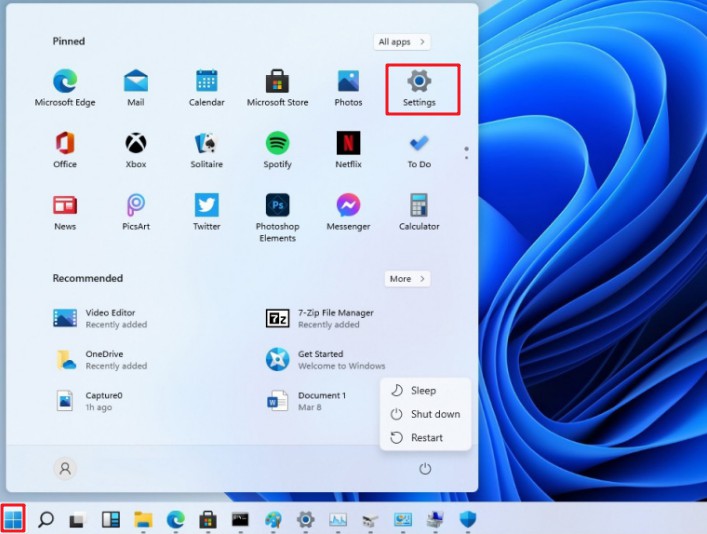Choose Shut down from the power menu
The width and height of the screenshot is (707, 534).
click(425, 414)
